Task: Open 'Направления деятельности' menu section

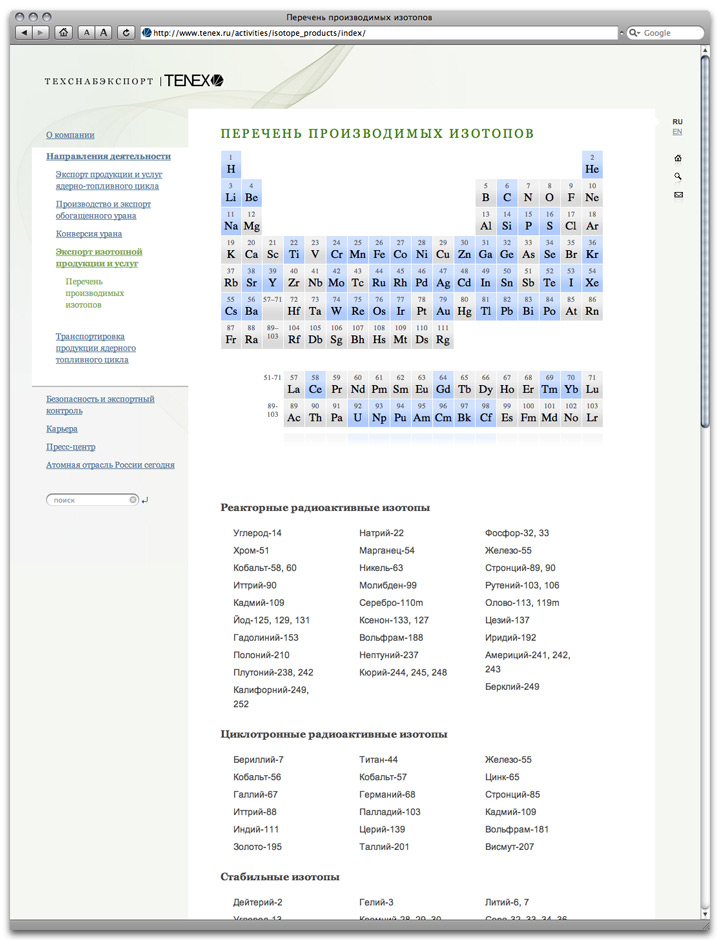Action: pyautogui.click(x=108, y=156)
